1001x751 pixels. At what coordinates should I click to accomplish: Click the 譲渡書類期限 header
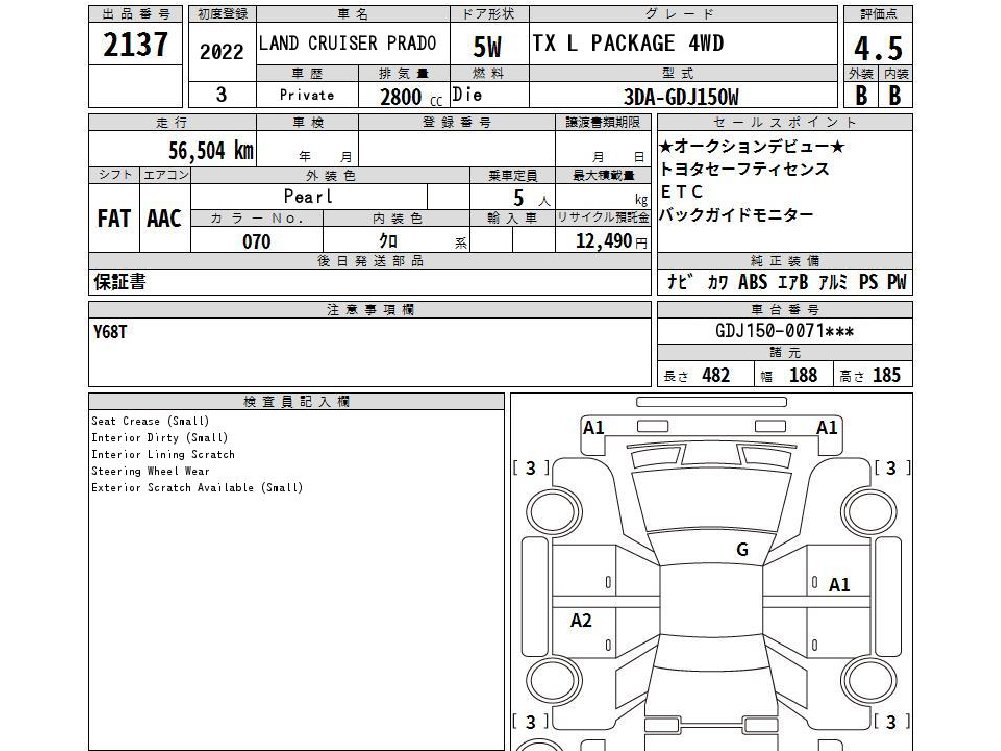[x=603, y=122]
